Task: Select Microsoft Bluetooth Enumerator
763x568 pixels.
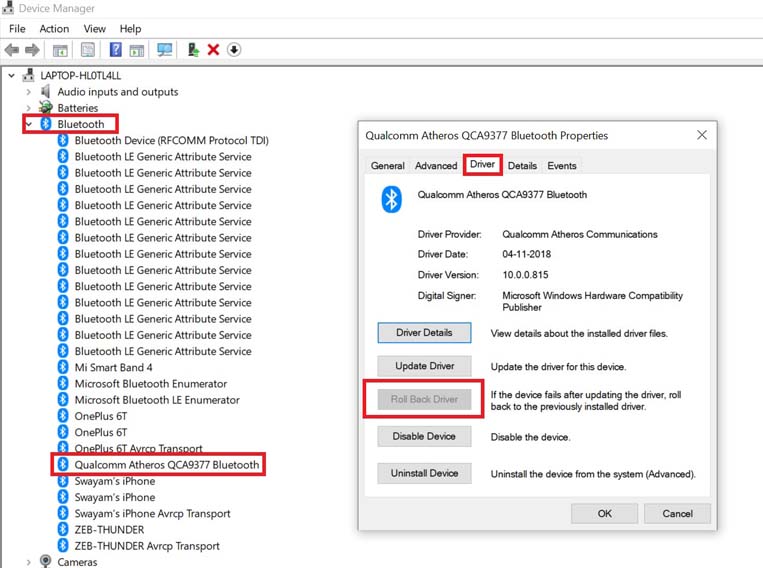Action: (x=151, y=384)
